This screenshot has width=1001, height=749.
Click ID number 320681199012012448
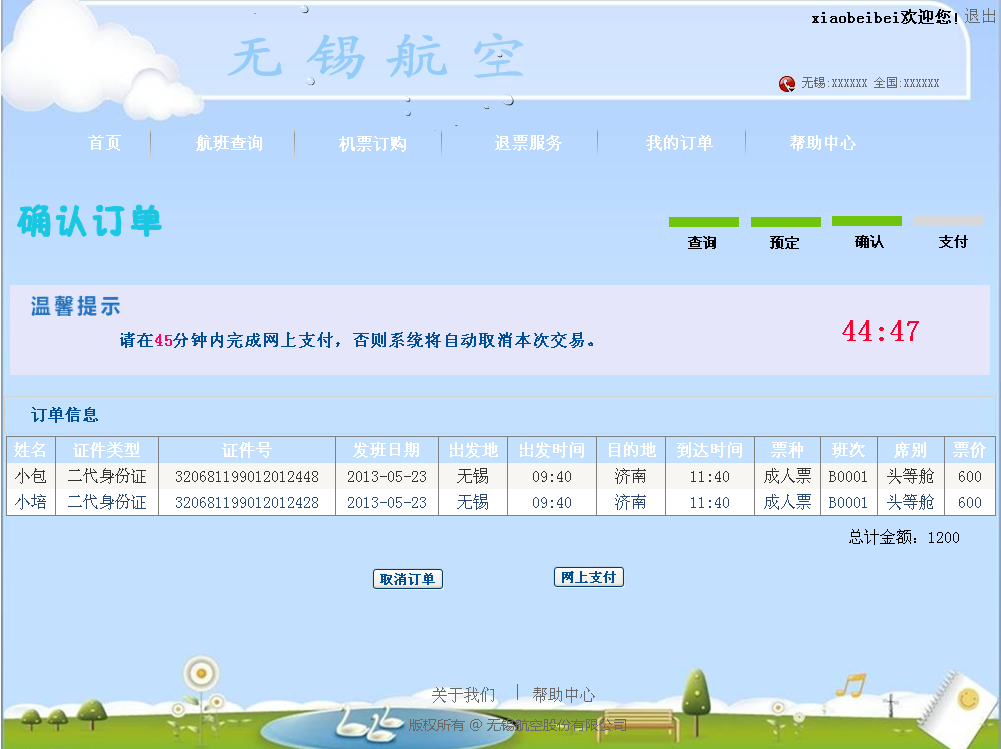point(247,477)
